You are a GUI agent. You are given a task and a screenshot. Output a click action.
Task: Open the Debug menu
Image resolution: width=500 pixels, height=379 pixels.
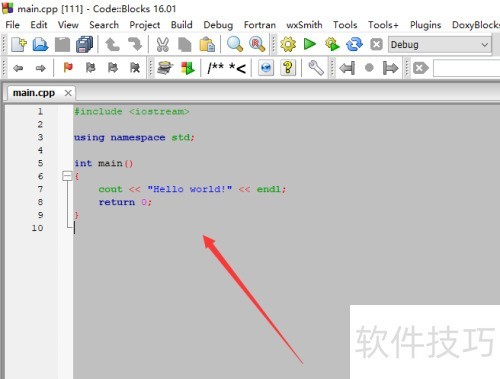(x=218, y=25)
